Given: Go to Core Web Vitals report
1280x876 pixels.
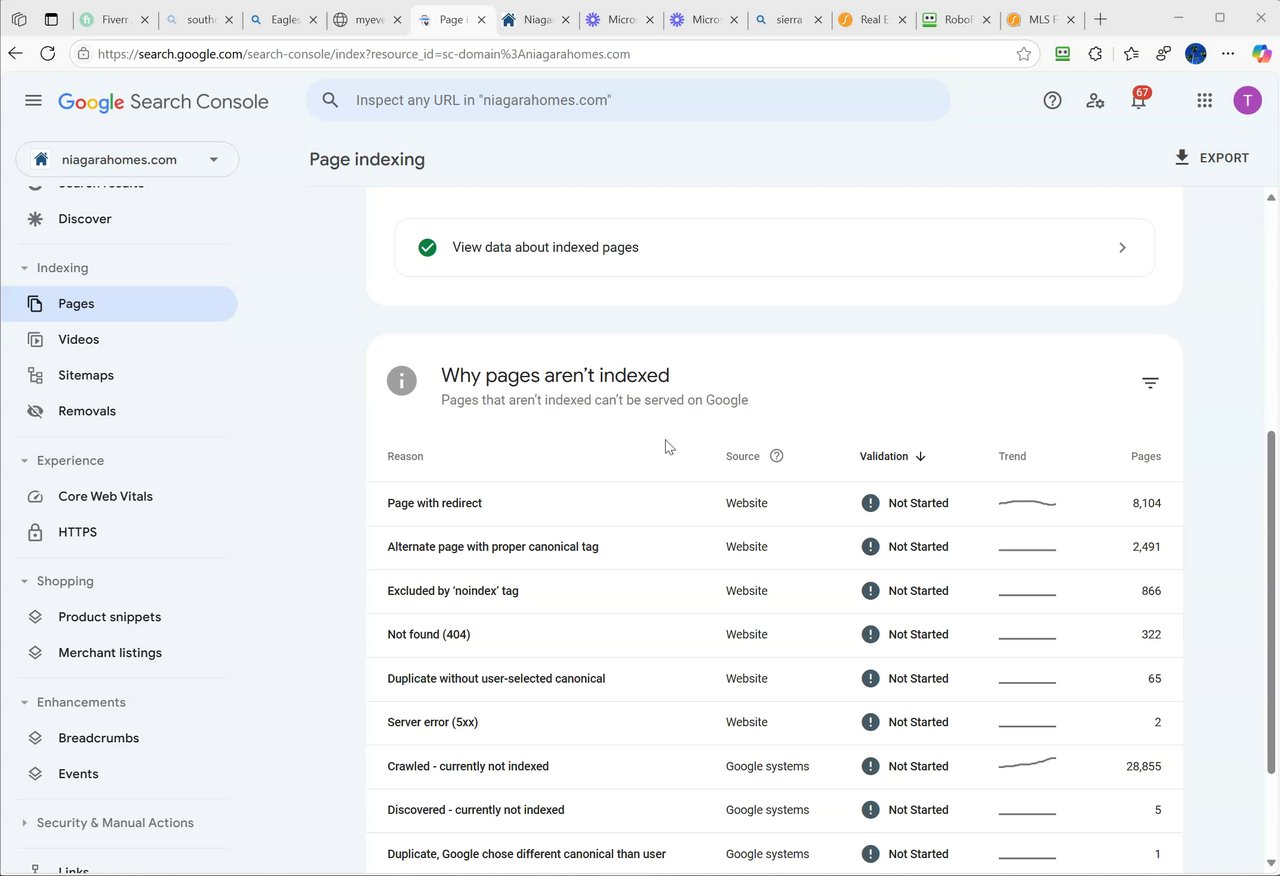Looking at the screenshot, I should click(105, 496).
